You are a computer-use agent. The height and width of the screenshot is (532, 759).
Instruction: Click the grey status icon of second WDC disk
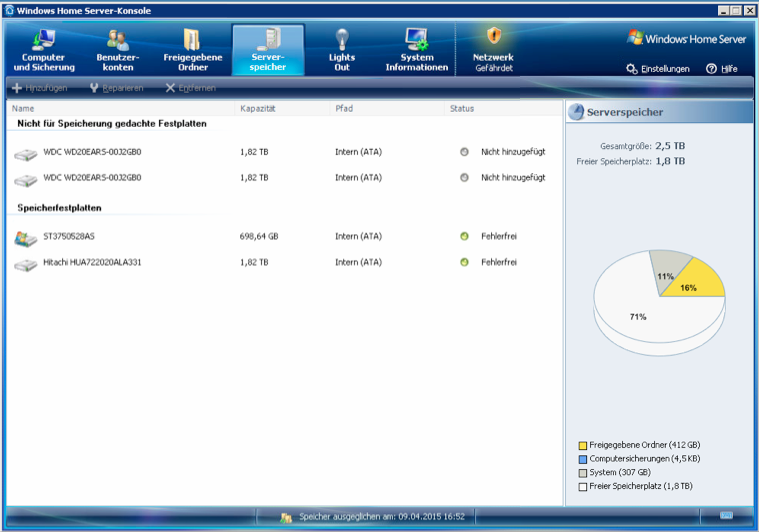tap(464, 177)
